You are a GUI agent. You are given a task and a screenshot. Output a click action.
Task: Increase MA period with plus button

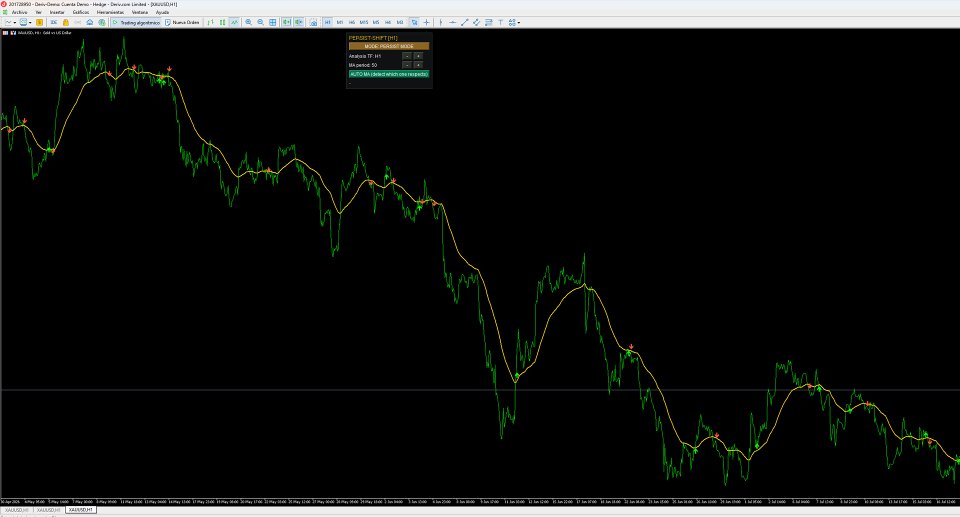tap(418, 65)
